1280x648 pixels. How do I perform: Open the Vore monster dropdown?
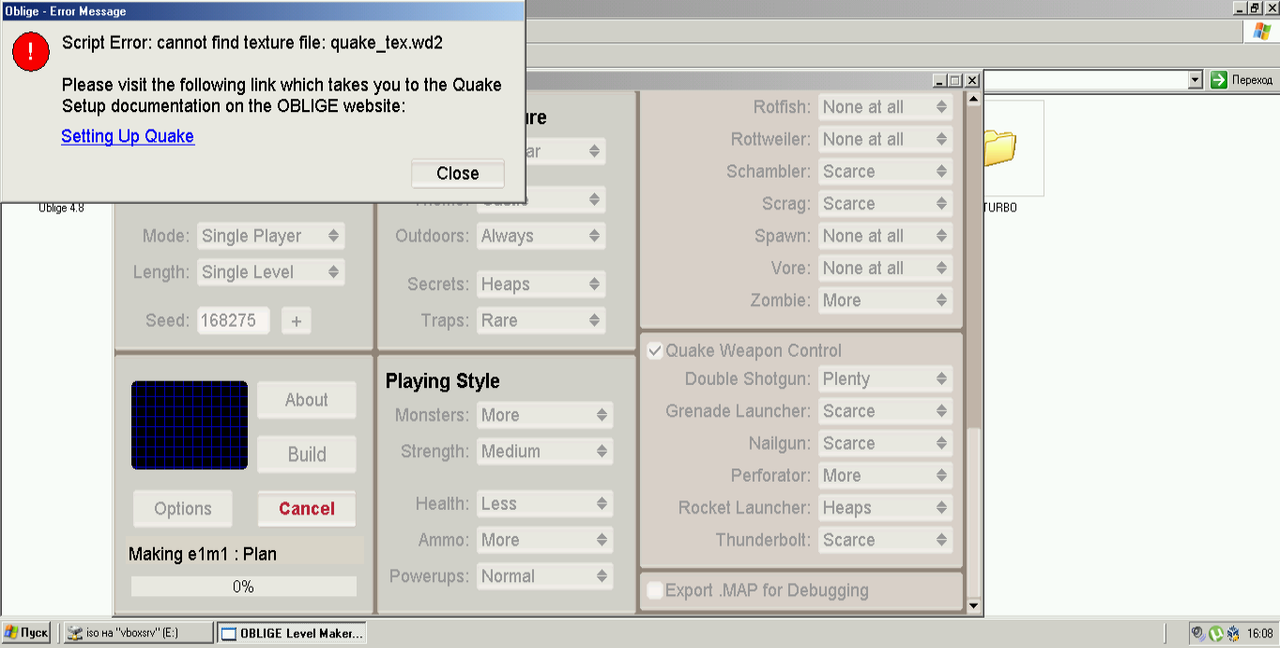[885, 268]
